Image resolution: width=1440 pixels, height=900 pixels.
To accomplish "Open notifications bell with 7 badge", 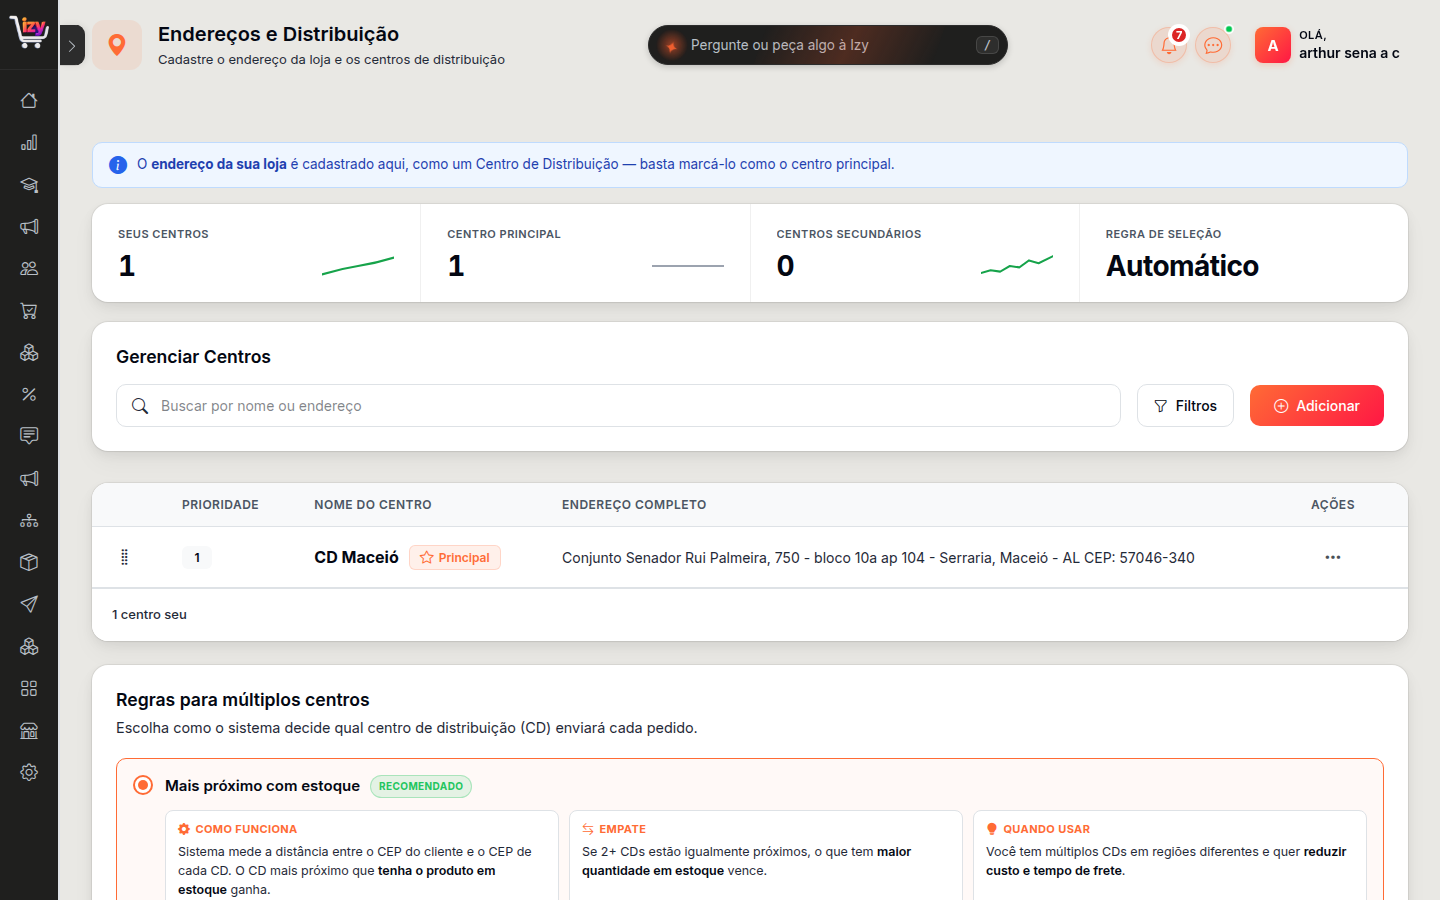I will click(x=1168, y=45).
